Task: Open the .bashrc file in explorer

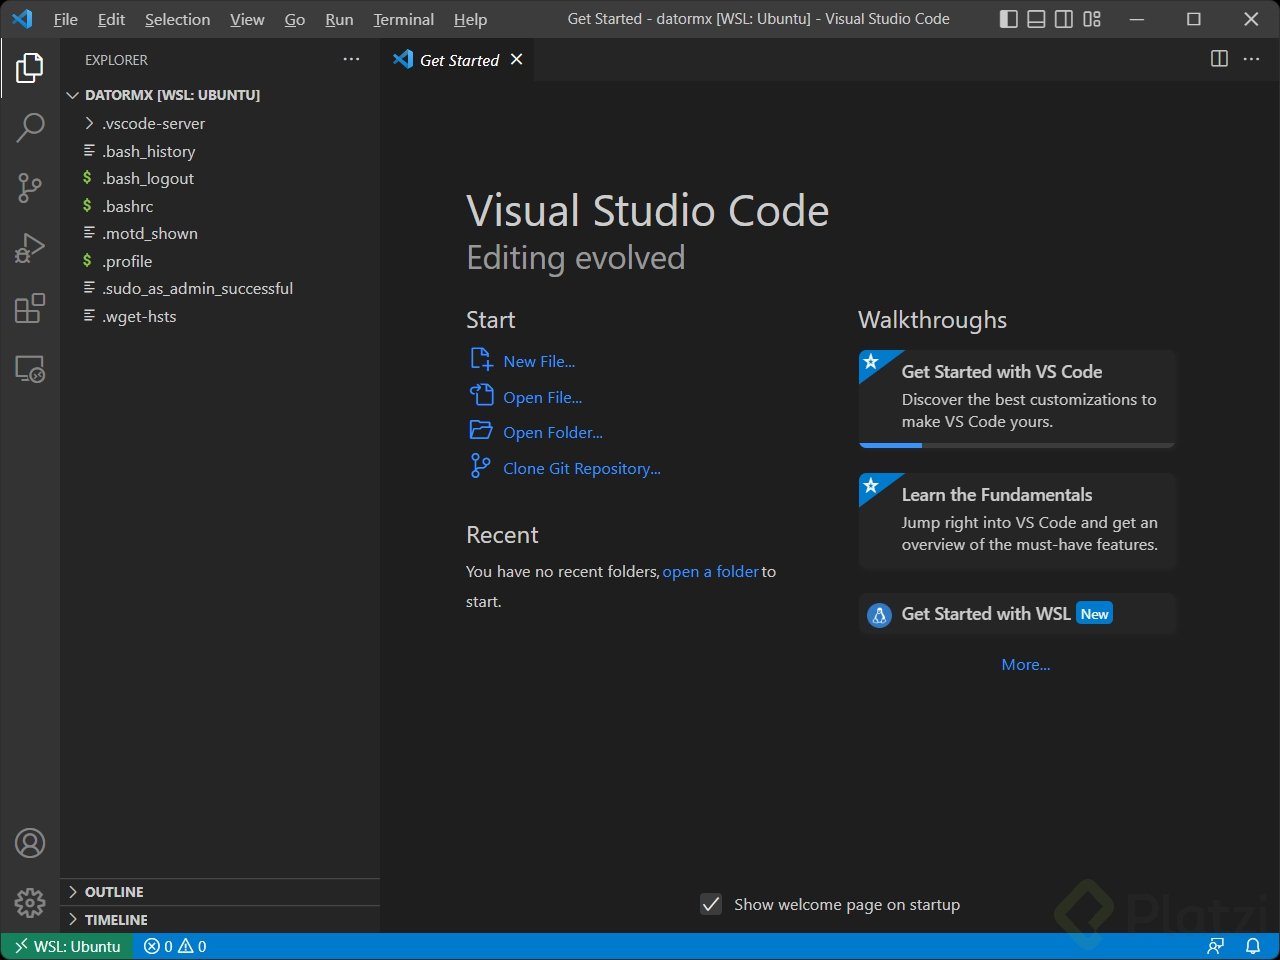Action: click(128, 206)
